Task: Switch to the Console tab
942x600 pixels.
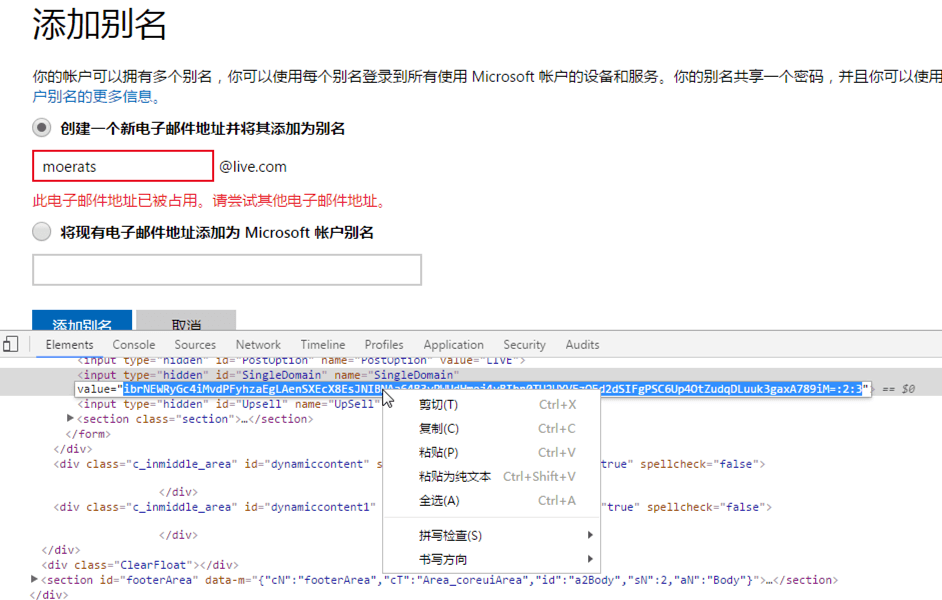Action: pos(134,345)
